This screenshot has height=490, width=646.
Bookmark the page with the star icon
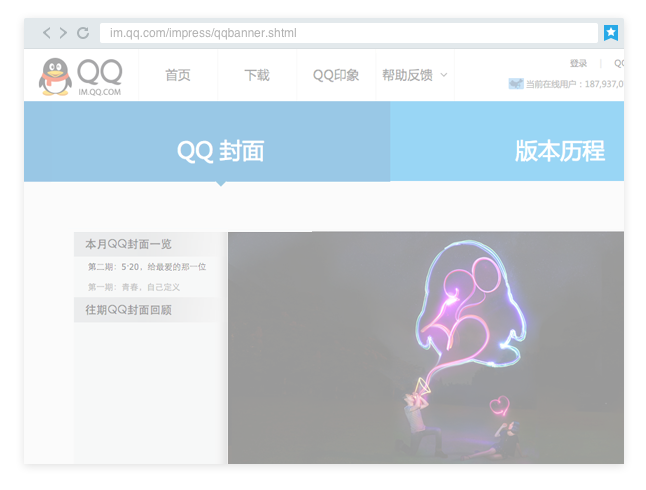(x=611, y=33)
